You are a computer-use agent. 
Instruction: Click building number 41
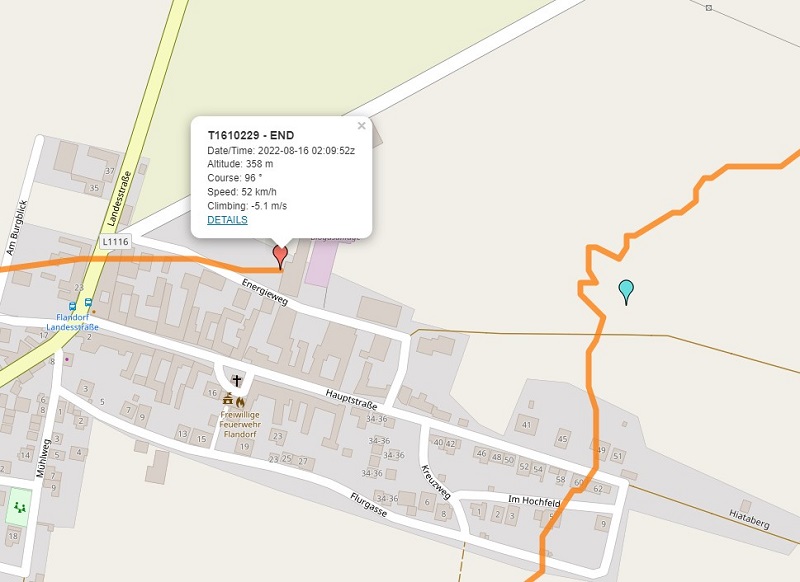coord(527,424)
